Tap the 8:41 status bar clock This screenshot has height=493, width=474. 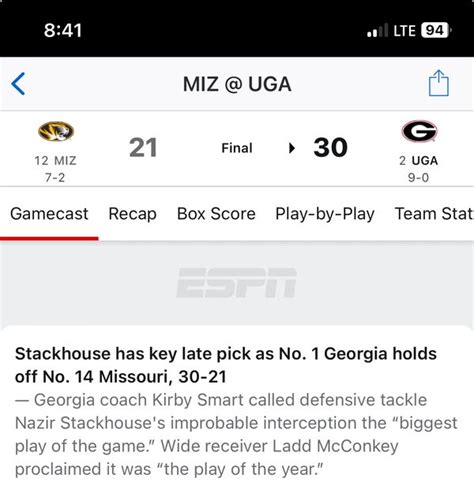pyautogui.click(x=63, y=30)
